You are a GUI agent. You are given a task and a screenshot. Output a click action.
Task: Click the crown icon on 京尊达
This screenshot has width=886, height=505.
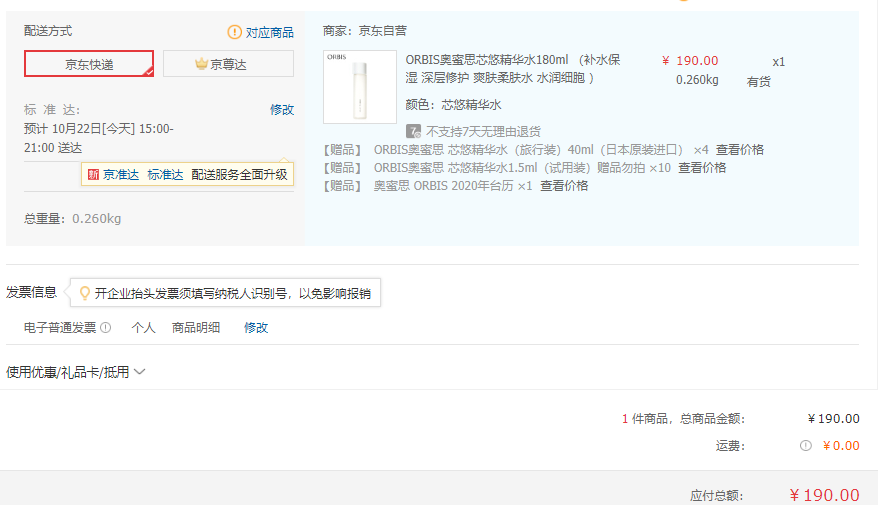click(201, 63)
